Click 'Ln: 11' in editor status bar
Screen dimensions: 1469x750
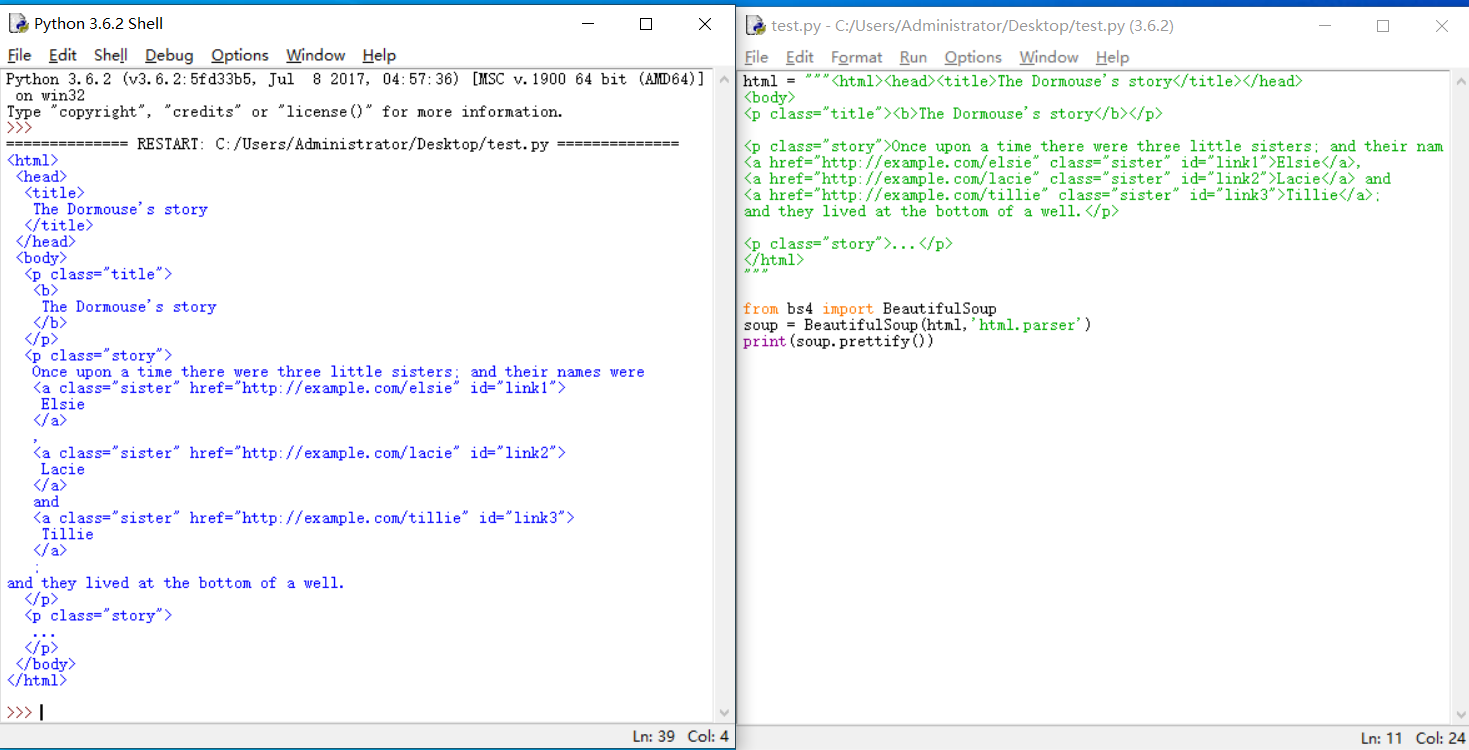point(1382,738)
